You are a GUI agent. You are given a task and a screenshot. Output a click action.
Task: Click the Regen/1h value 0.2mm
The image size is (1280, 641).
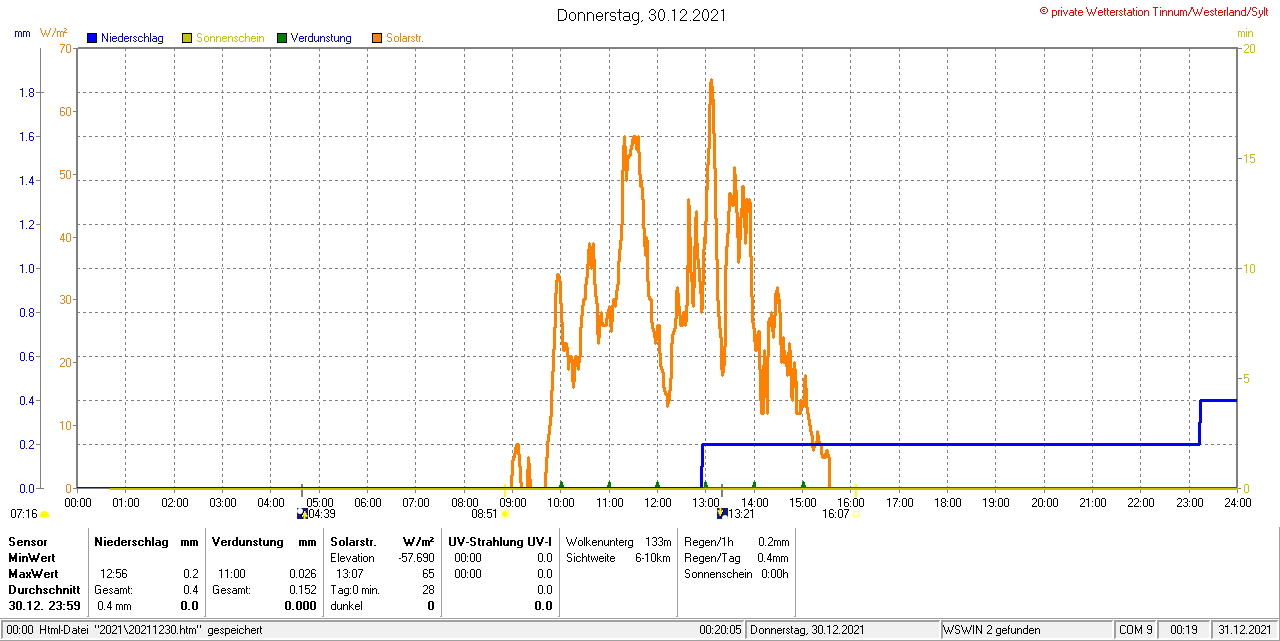pyautogui.click(x=773, y=541)
